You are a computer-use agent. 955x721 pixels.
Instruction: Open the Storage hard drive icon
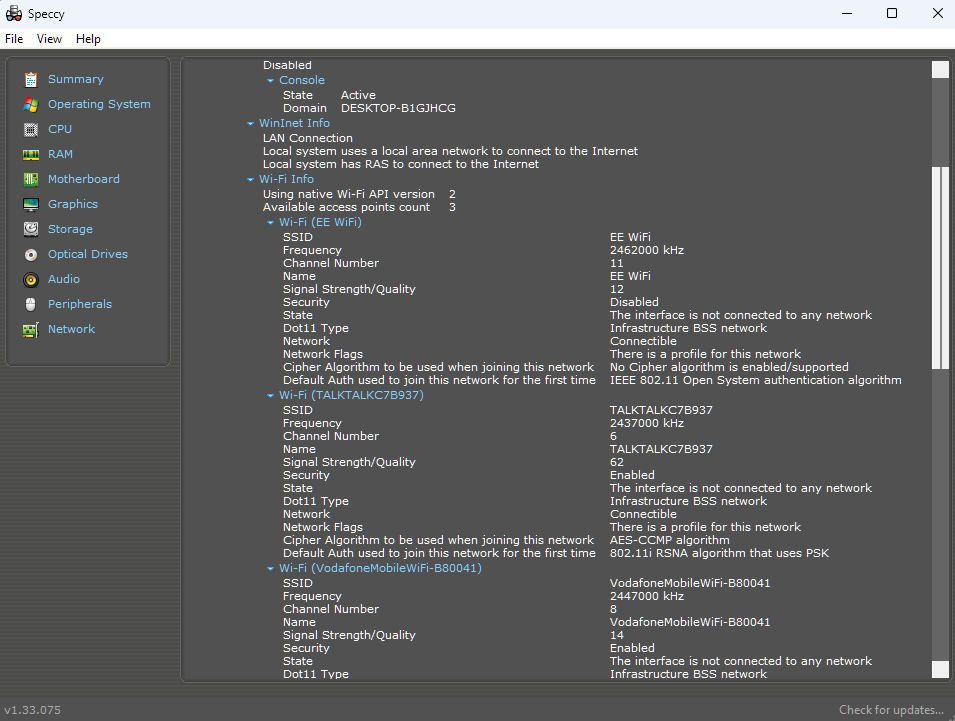pyautogui.click(x=31, y=230)
